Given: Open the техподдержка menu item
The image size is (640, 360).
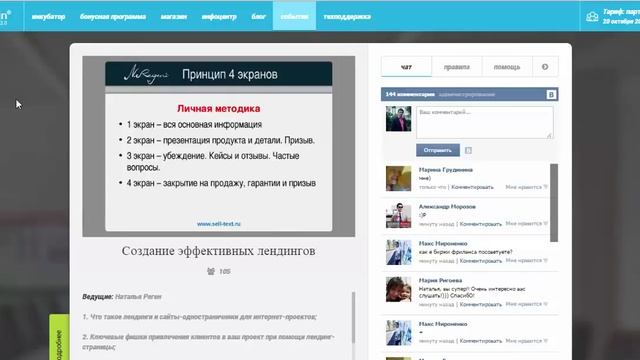Looking at the screenshot, I should [x=347, y=17].
